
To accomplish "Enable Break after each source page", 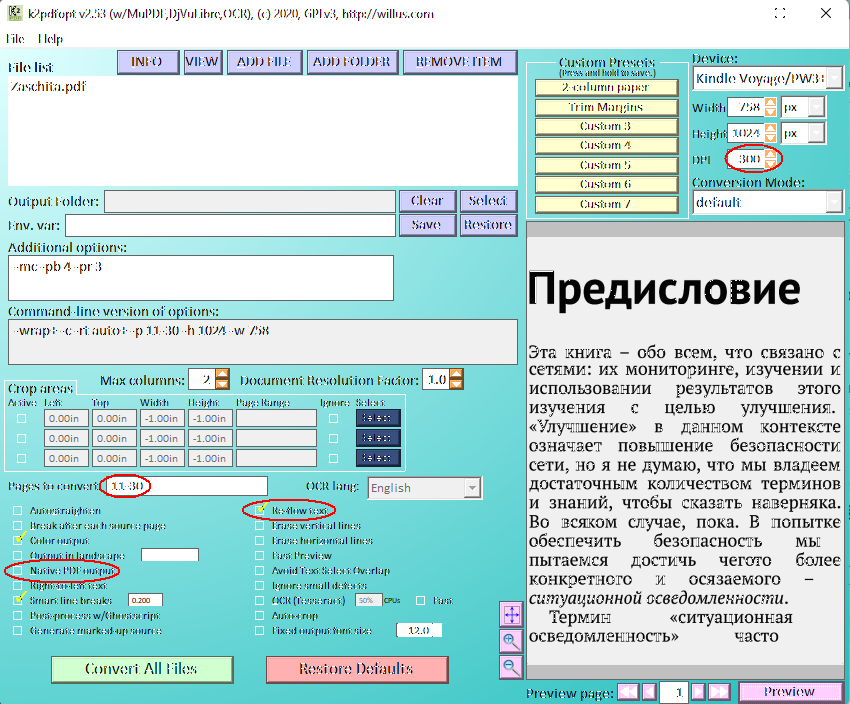I will pos(18,526).
